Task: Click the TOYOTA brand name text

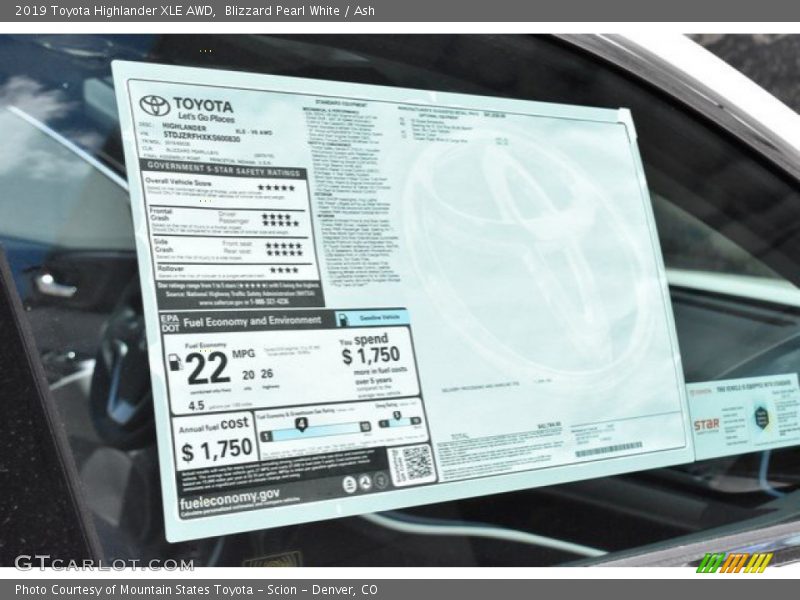Action: (203, 105)
